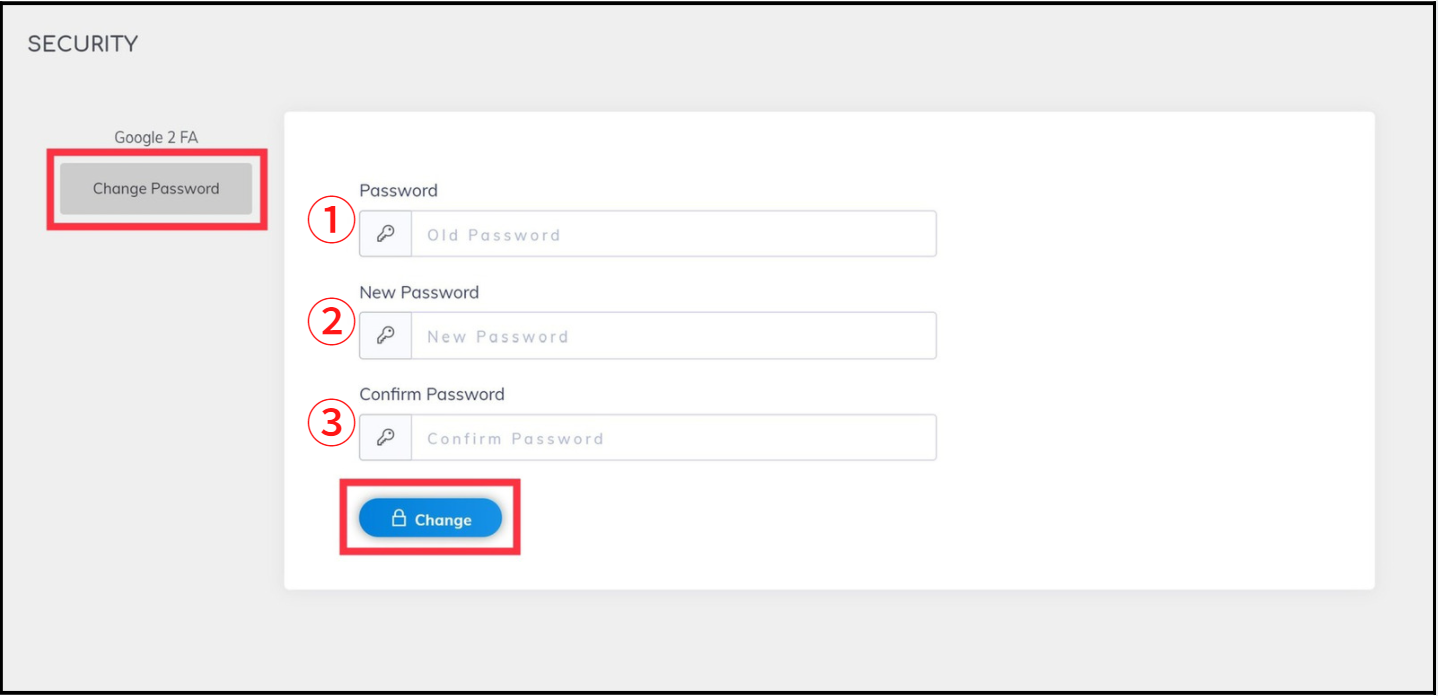Click key icon beside New Password field
Screen dimensions: 1438x696
pyautogui.click(x=385, y=336)
